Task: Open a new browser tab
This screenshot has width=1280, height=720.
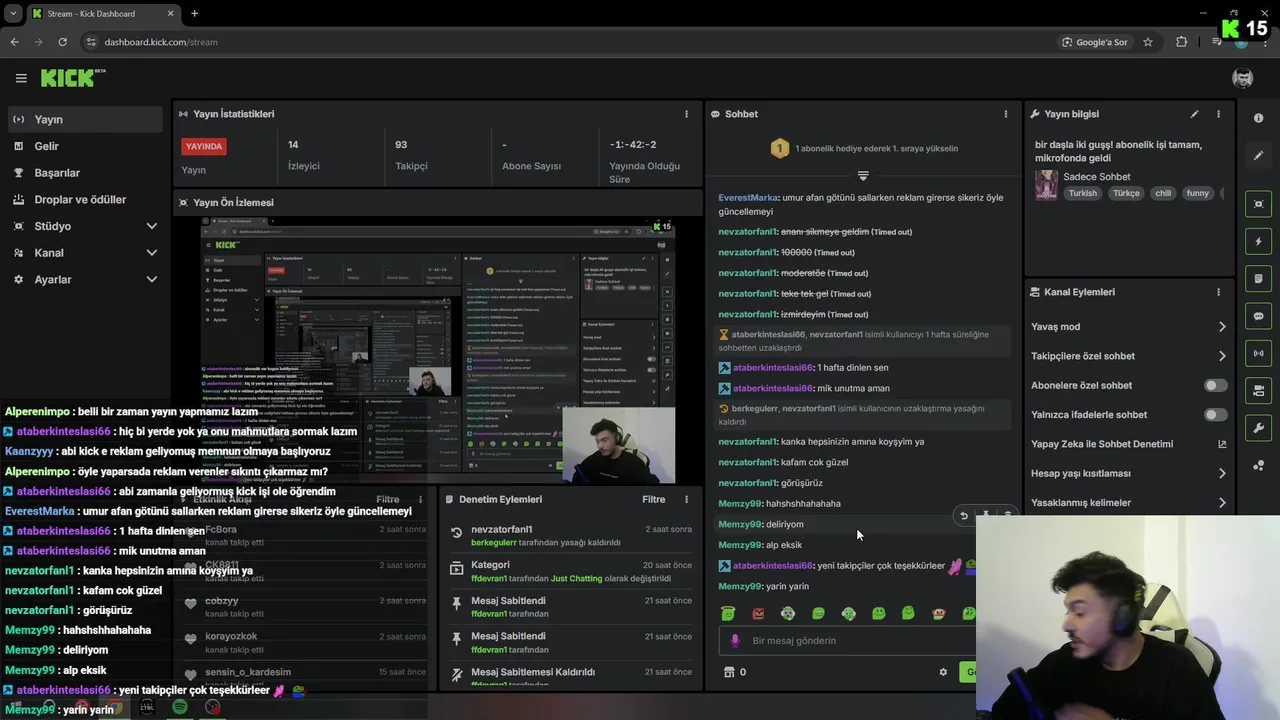Action: point(194,14)
